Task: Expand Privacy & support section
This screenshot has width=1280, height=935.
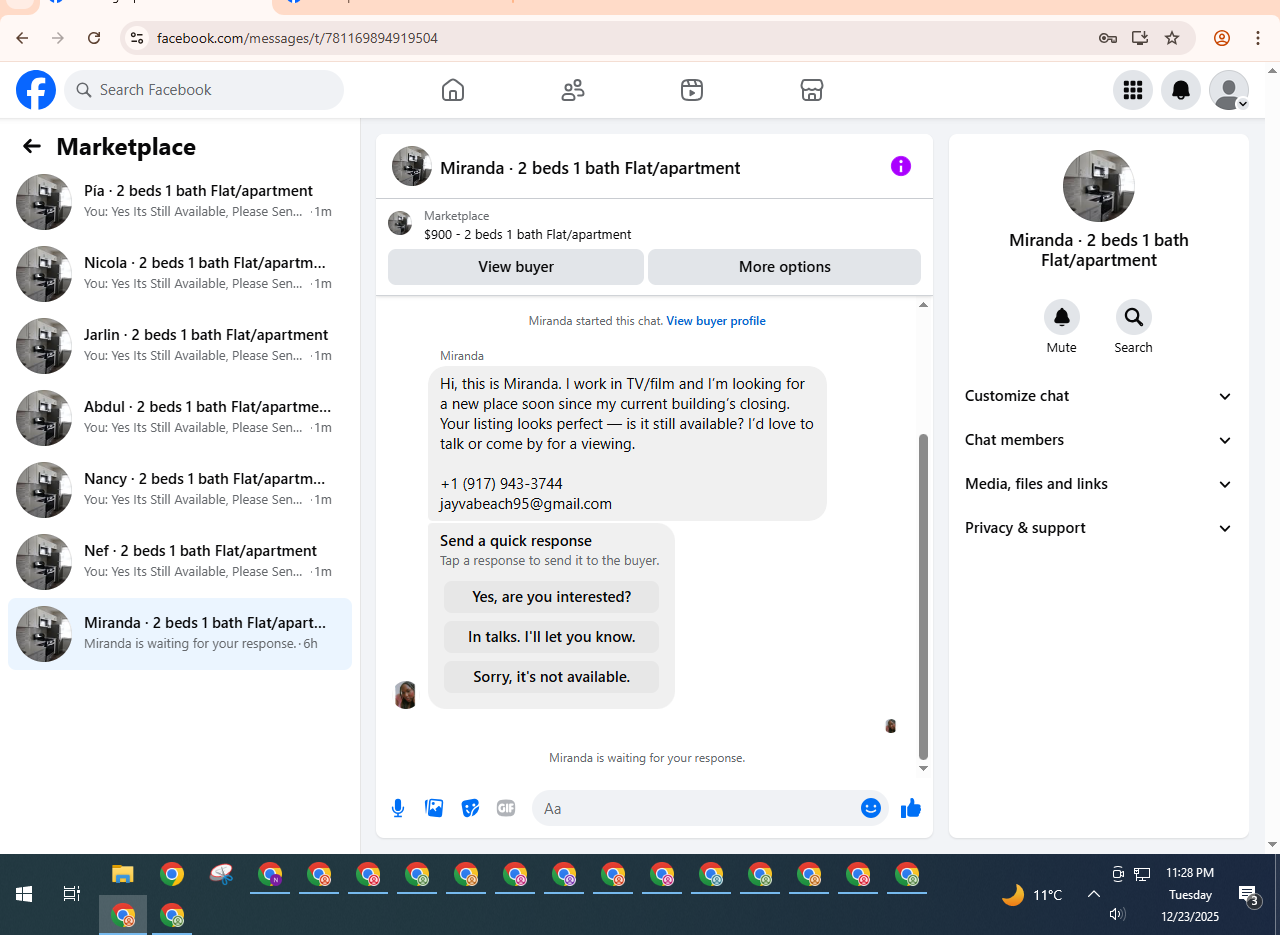Action: click(1099, 528)
